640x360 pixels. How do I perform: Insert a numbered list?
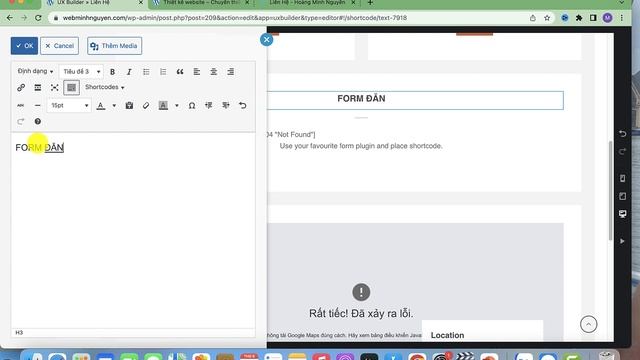(x=163, y=72)
